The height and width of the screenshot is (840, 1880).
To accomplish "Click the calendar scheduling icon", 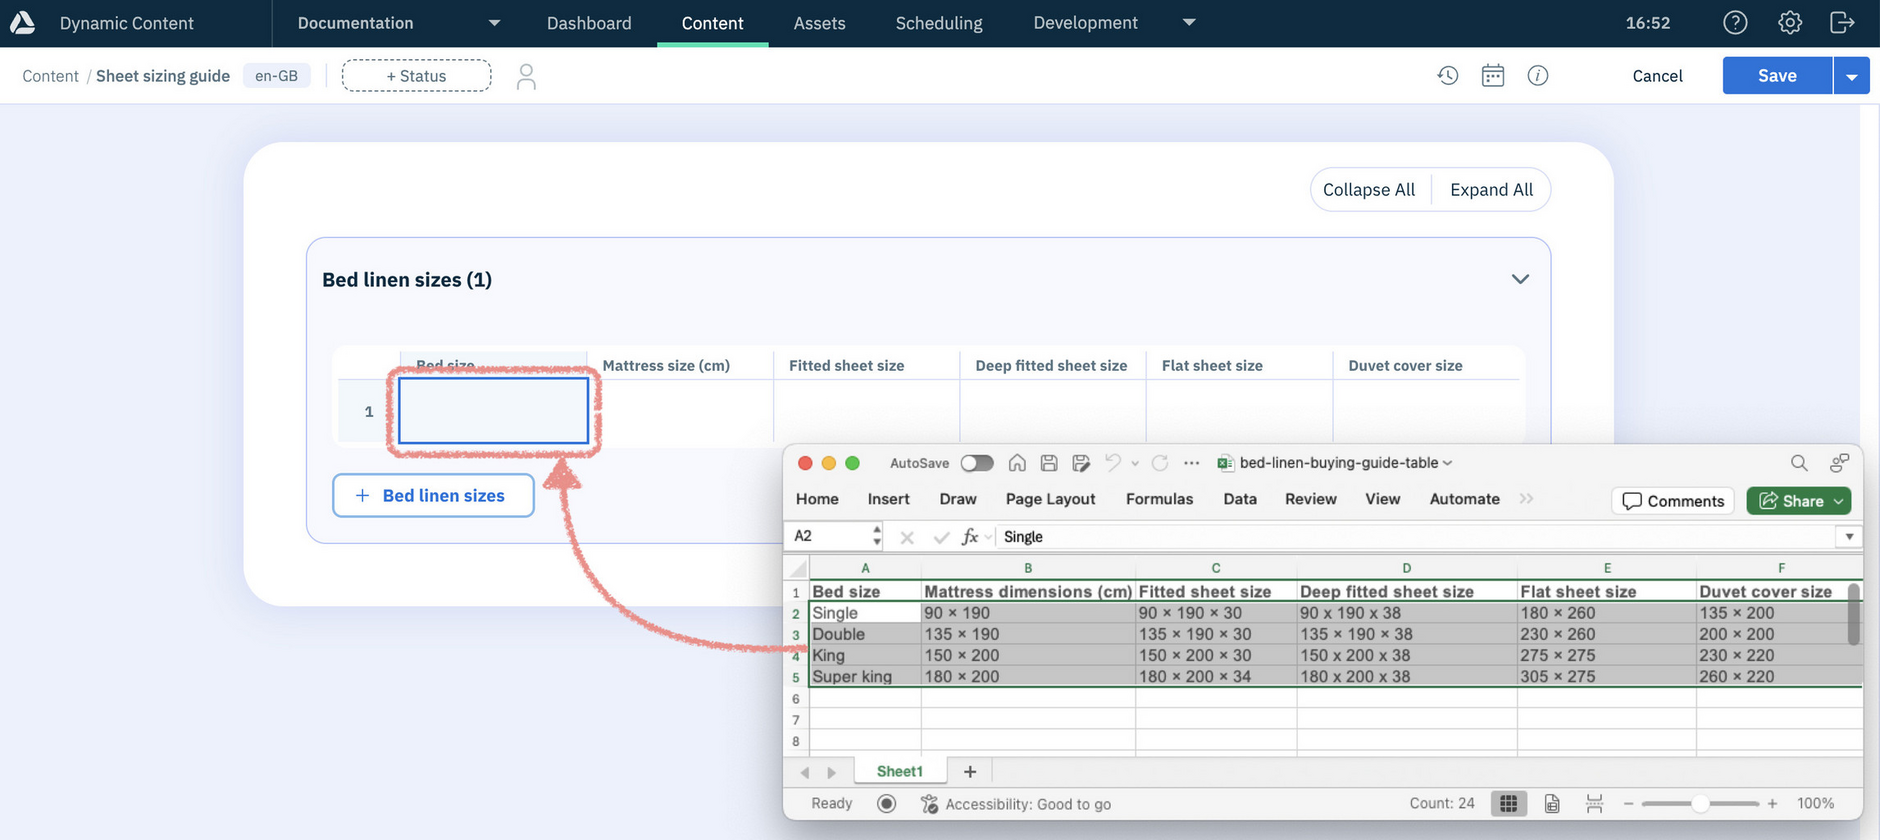I will pyautogui.click(x=1493, y=76).
